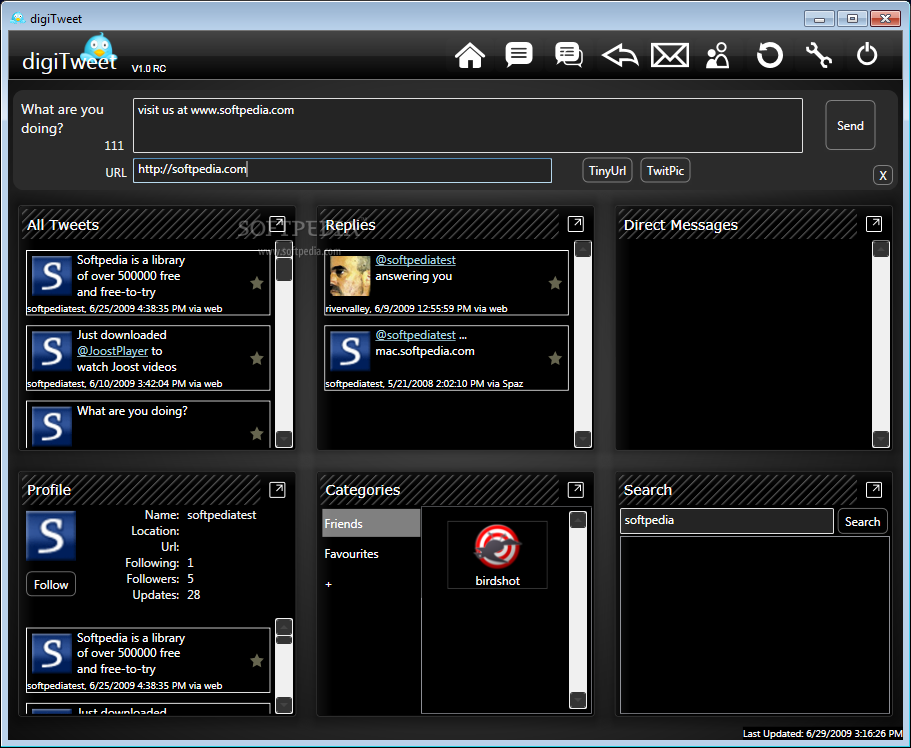Viewport: 911px width, 748px height.
Task: Click Direct Messages scrollbar down arrow
Action: tap(881, 439)
